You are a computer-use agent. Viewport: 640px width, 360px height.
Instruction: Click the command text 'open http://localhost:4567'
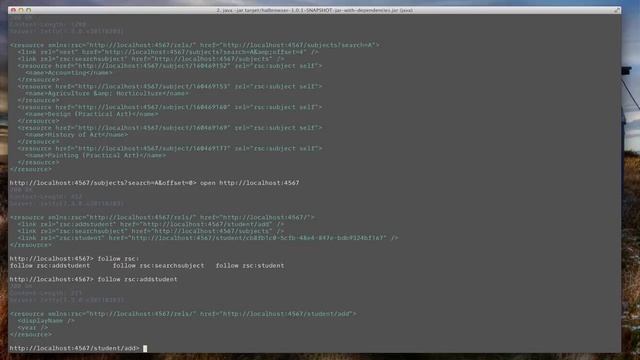click(x=249, y=183)
